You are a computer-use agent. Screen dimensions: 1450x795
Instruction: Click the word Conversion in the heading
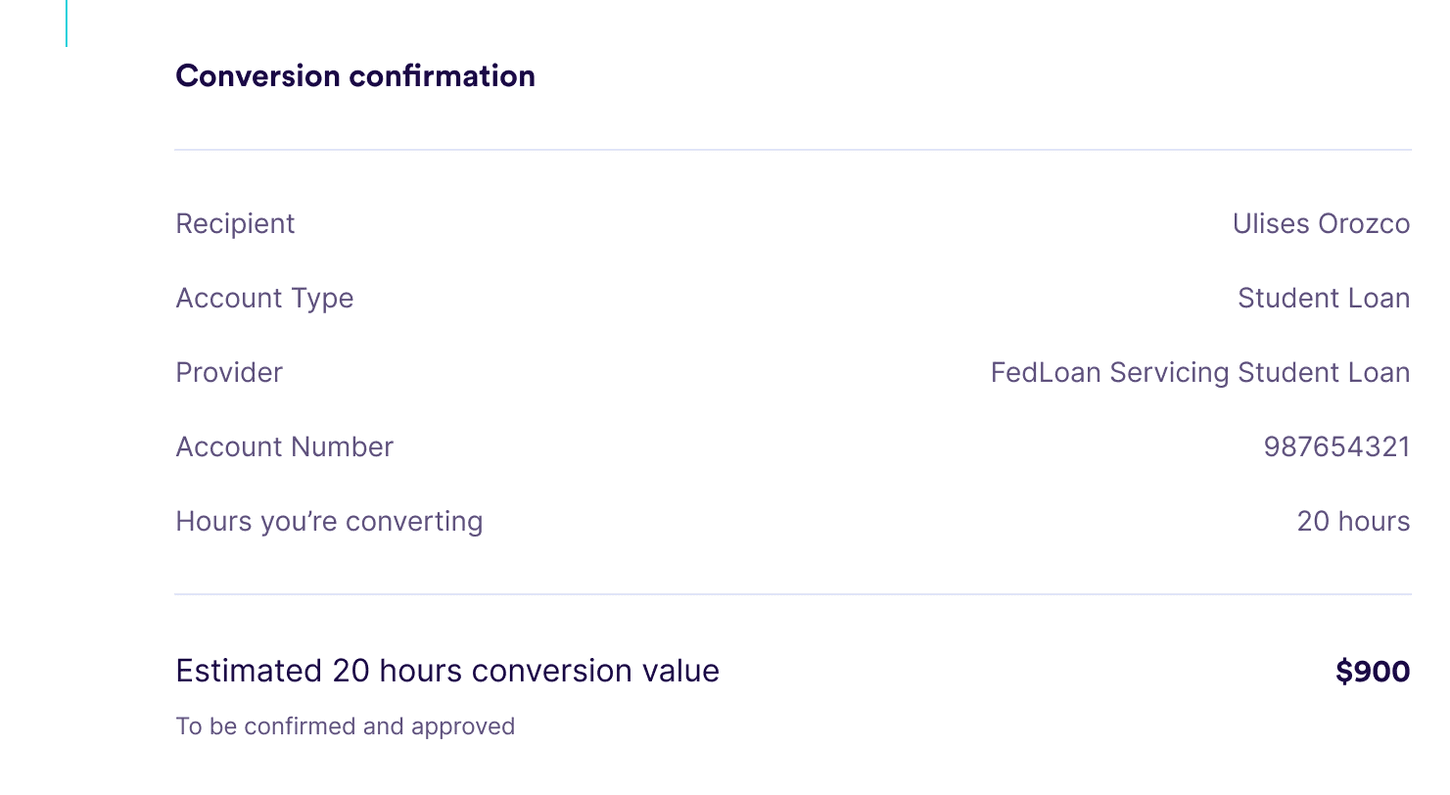[x=258, y=76]
